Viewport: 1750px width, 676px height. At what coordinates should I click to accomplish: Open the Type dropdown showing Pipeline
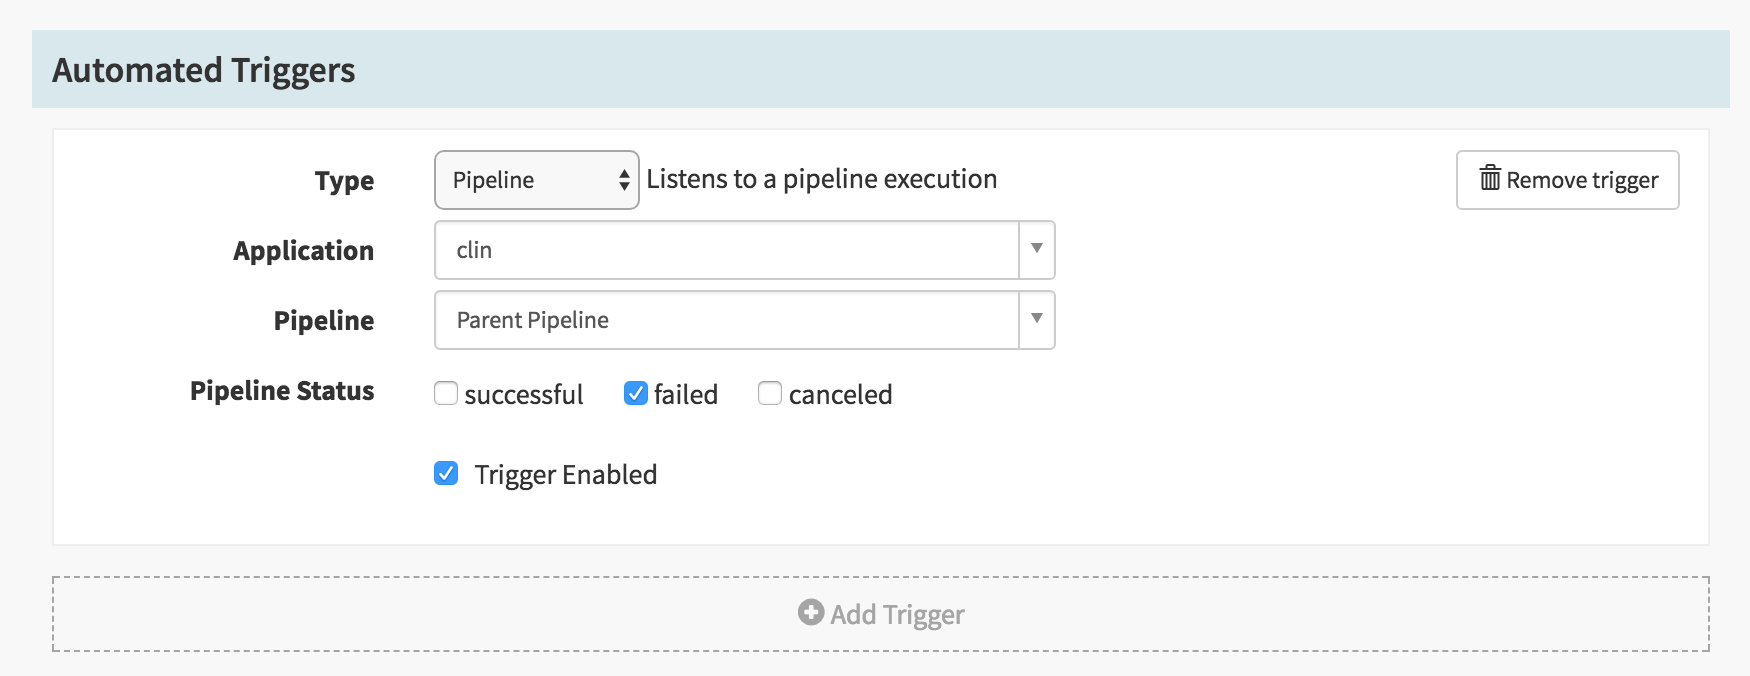[x=537, y=180]
